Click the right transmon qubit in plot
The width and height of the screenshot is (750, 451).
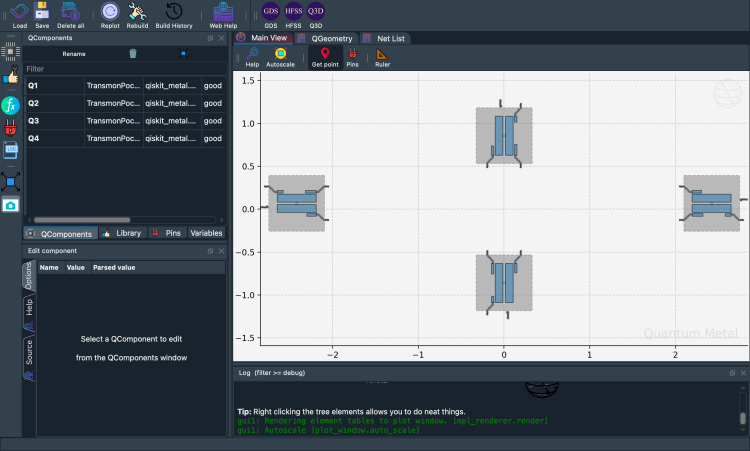point(712,203)
